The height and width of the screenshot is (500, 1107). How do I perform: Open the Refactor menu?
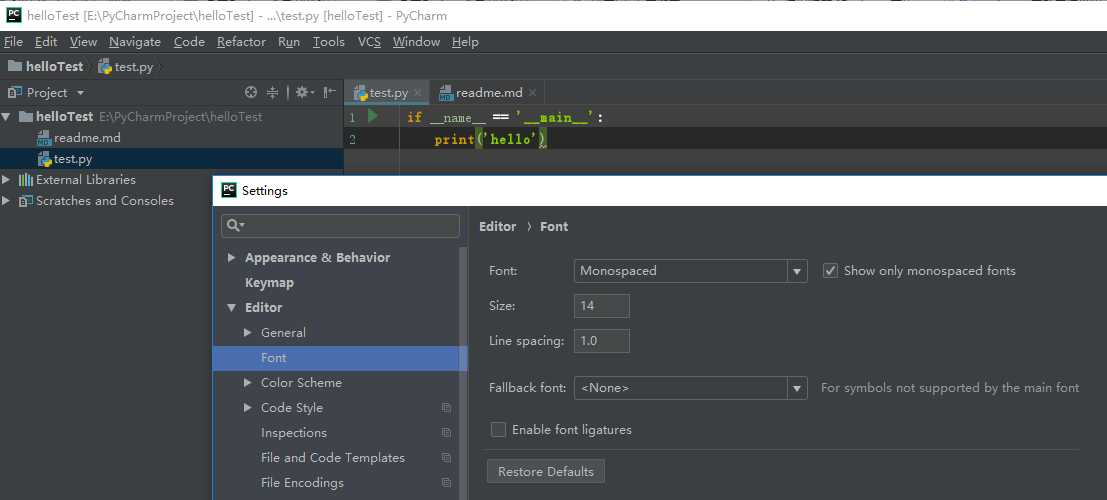(x=241, y=42)
